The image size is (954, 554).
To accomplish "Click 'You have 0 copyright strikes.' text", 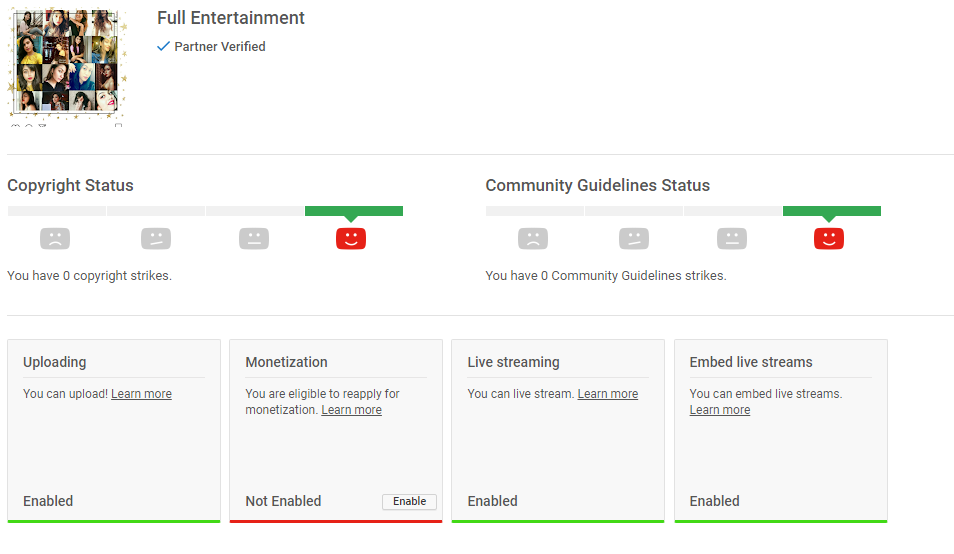I will (89, 275).
